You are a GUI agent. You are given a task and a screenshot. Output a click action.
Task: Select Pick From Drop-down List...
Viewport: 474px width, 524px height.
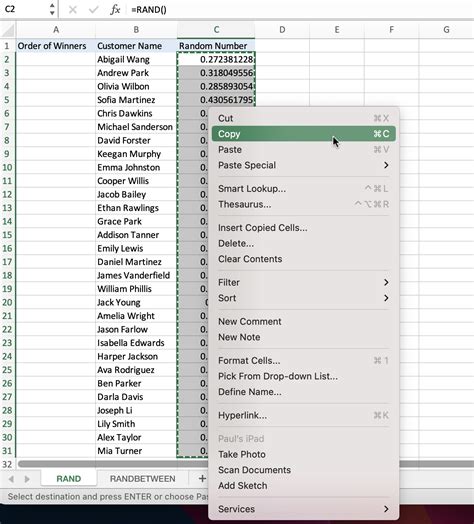pyautogui.click(x=304, y=376)
